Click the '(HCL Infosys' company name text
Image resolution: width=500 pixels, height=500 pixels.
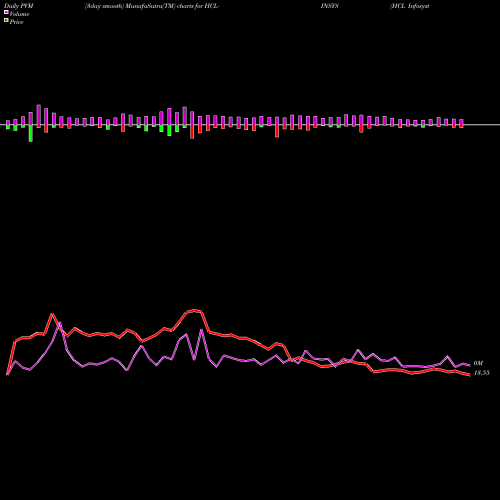point(410,6)
